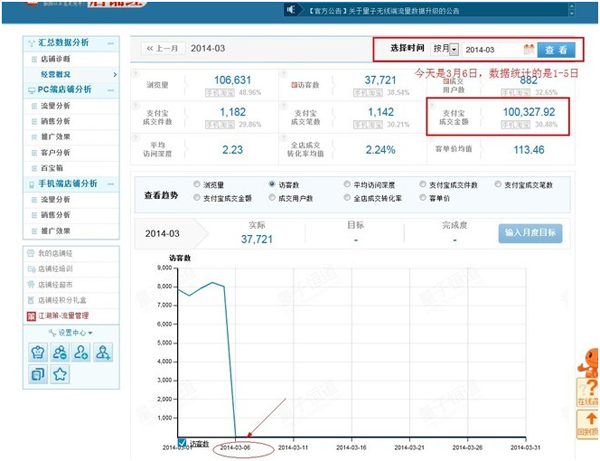The height and width of the screenshot is (461, 600).
Task: Select the 浏览量 radio button
Action: click(196, 186)
